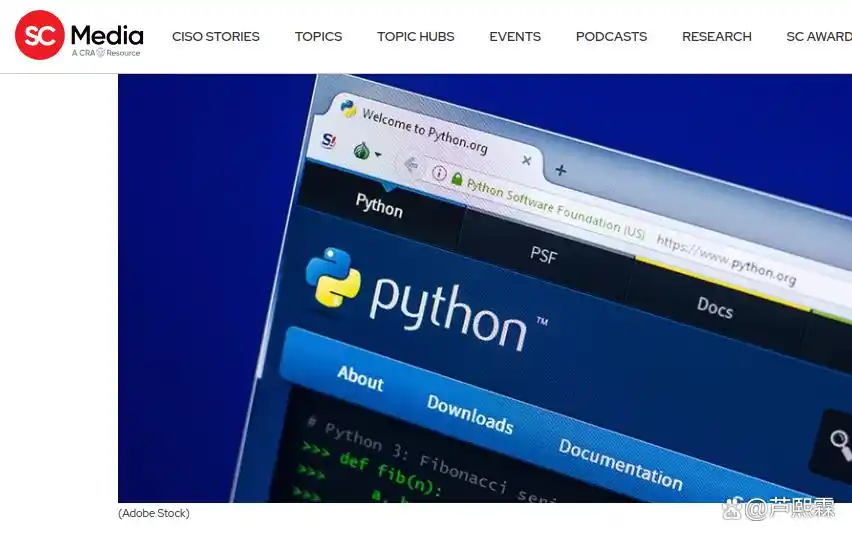Screen dimensions: 852x538
Task: Click the 'A CRA Resource' tagline
Action: 106,53
